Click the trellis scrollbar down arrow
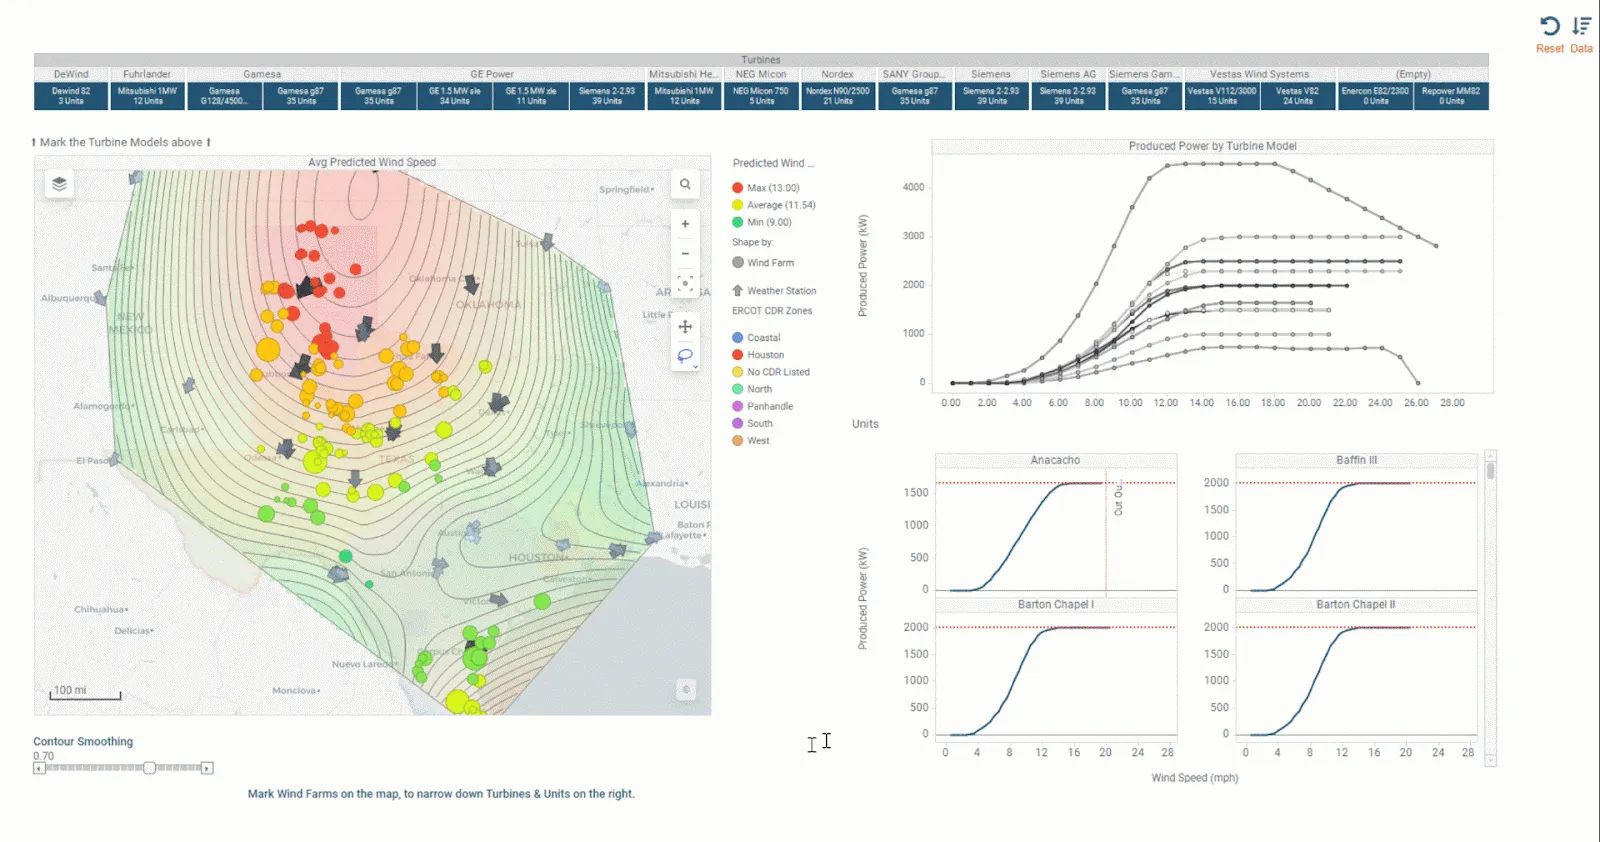 coord(1490,761)
